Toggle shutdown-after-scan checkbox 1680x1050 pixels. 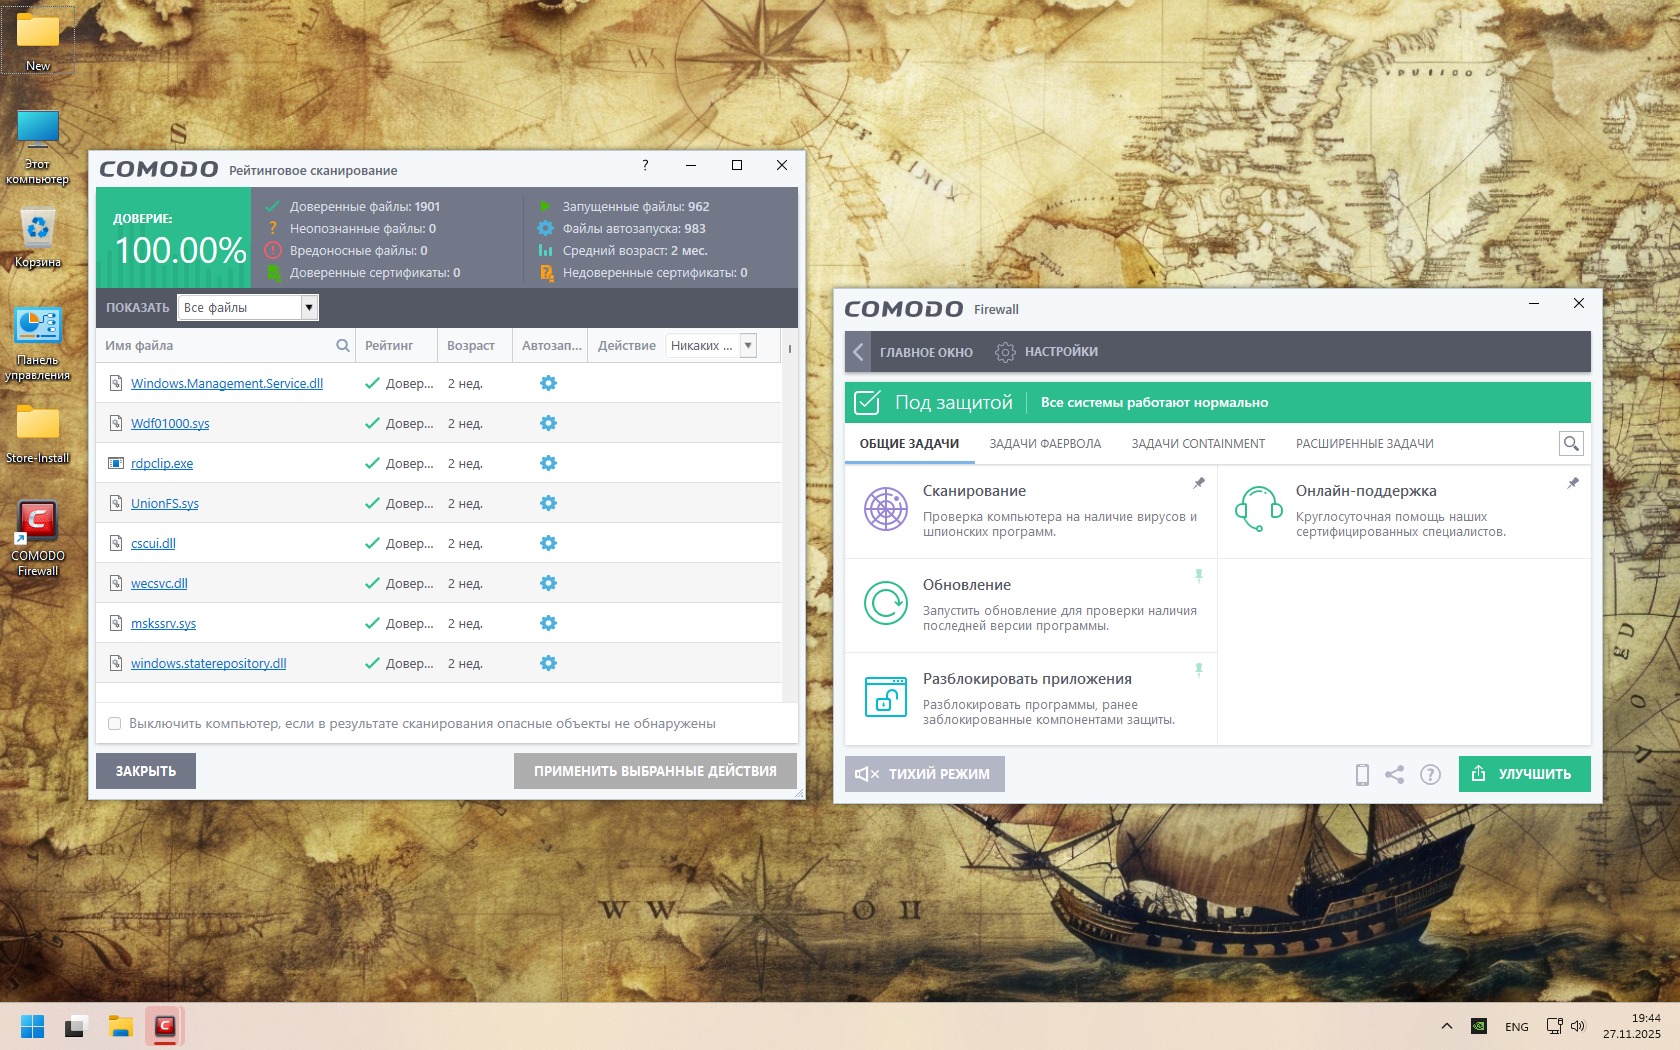[x=114, y=724]
